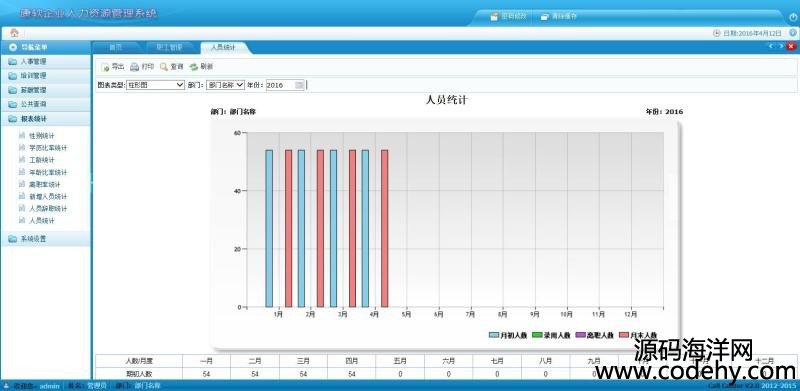Open the help question-mark icon
The image size is (800, 391).
793,33
